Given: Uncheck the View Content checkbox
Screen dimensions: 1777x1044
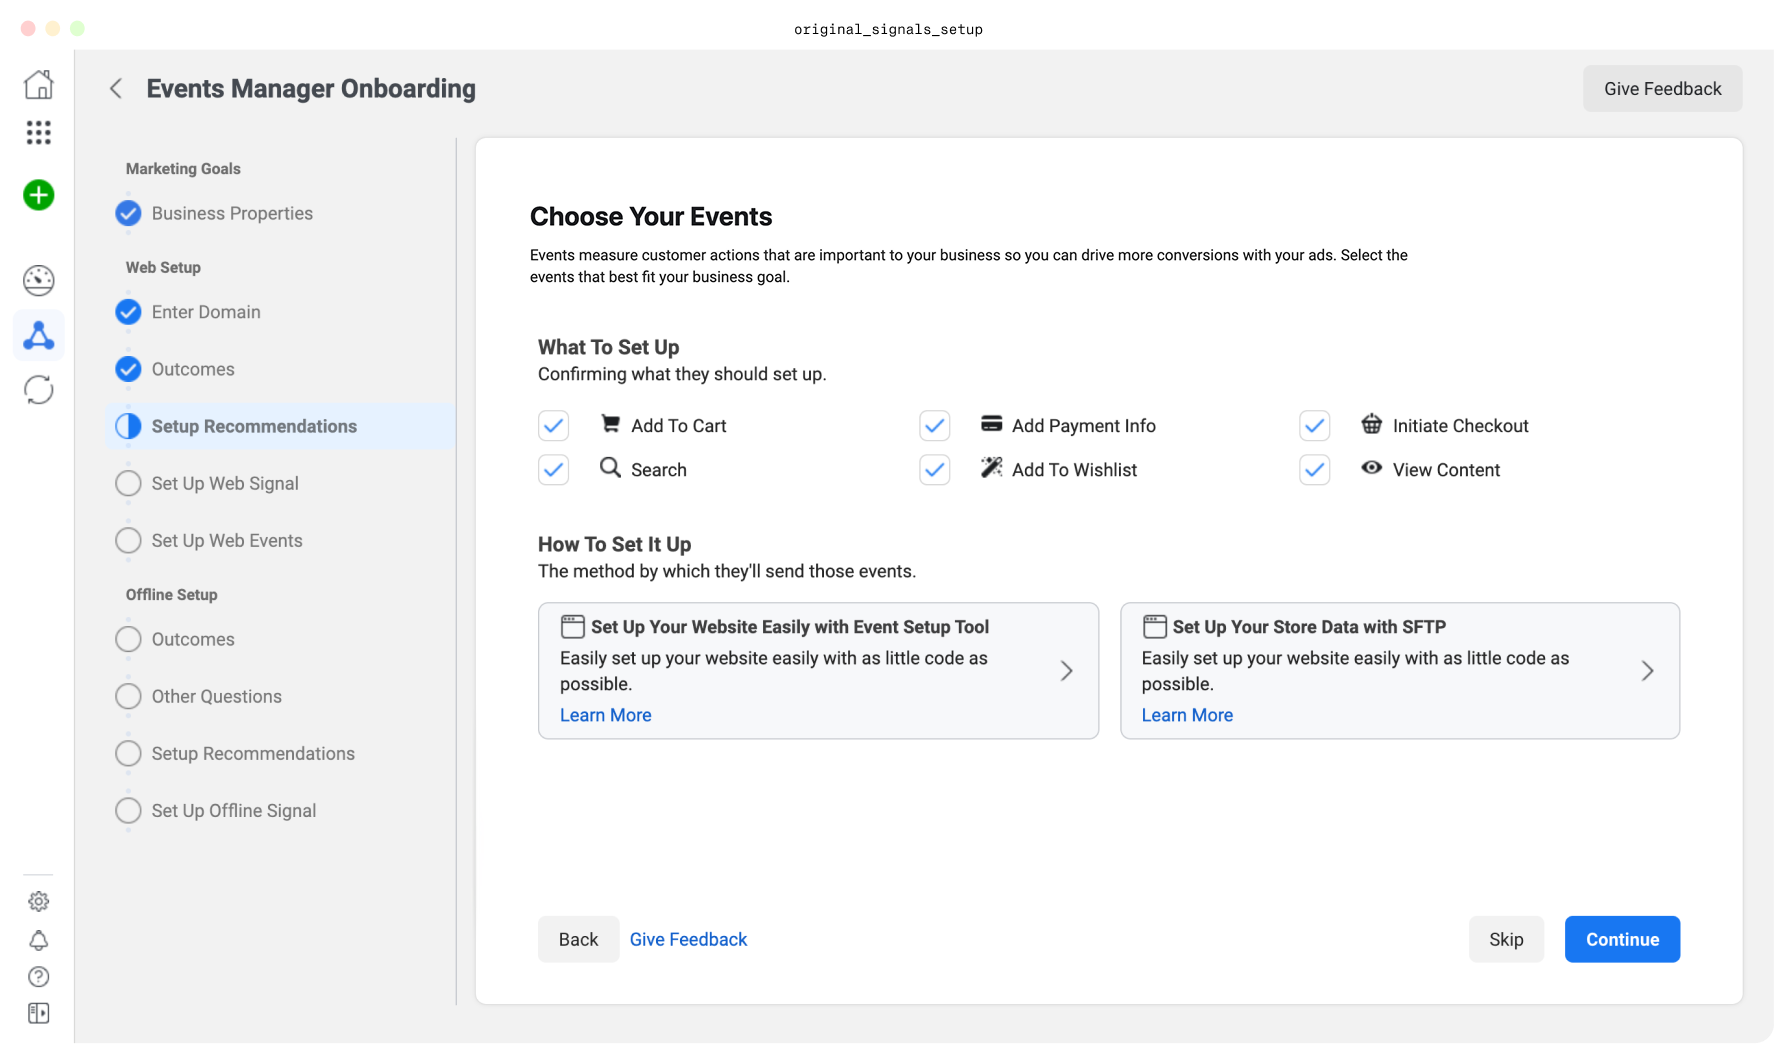Looking at the screenshot, I should [1315, 470].
